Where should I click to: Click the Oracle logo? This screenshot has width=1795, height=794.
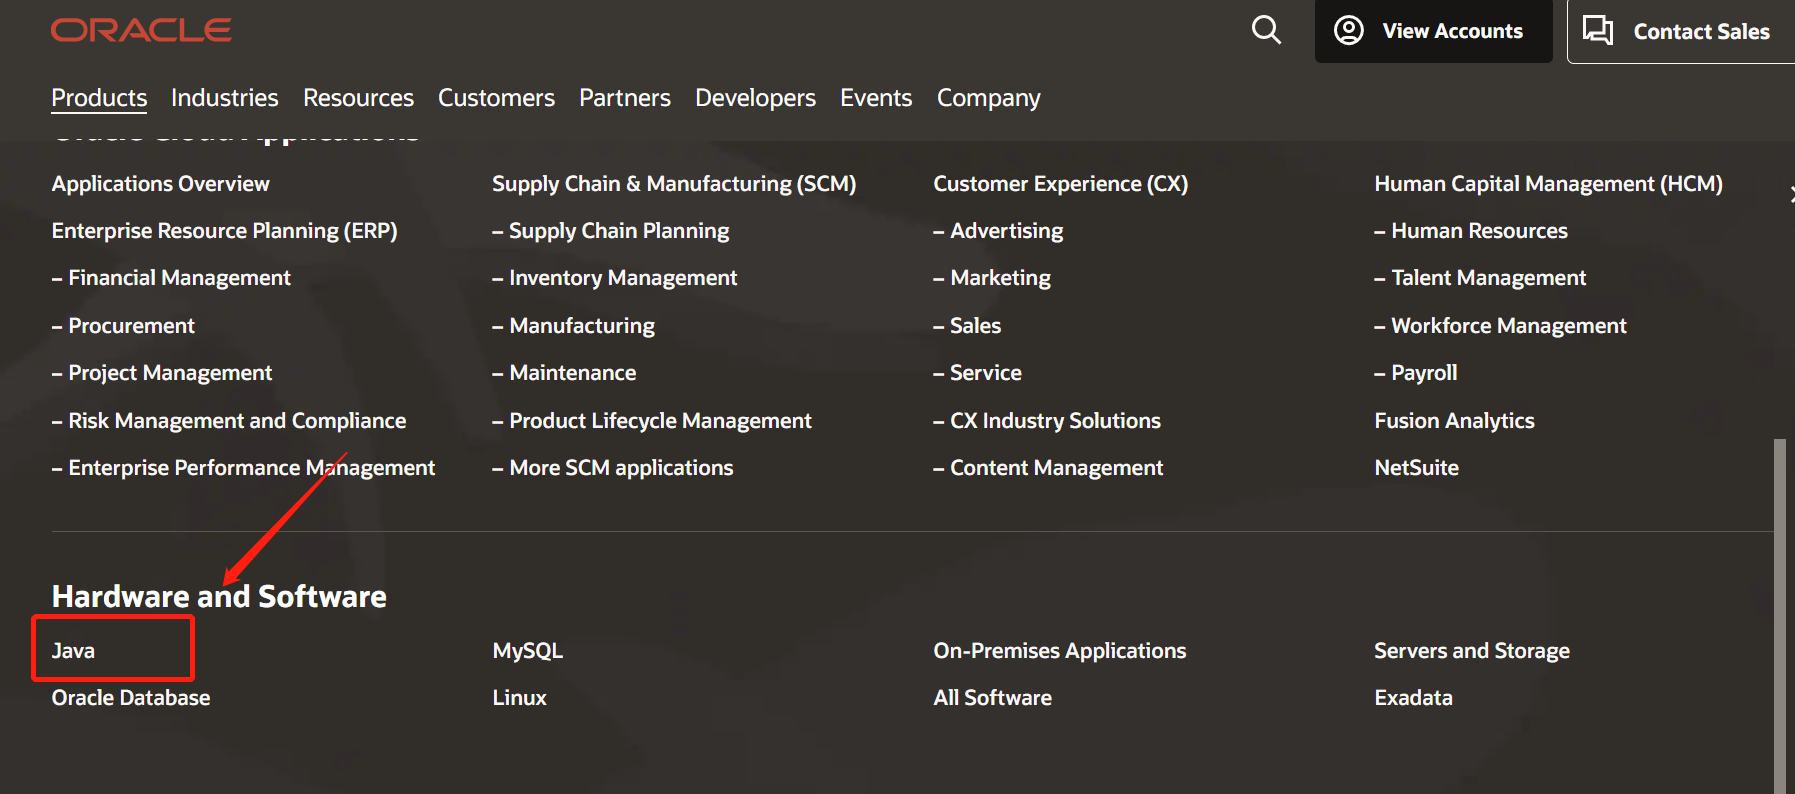(x=141, y=30)
